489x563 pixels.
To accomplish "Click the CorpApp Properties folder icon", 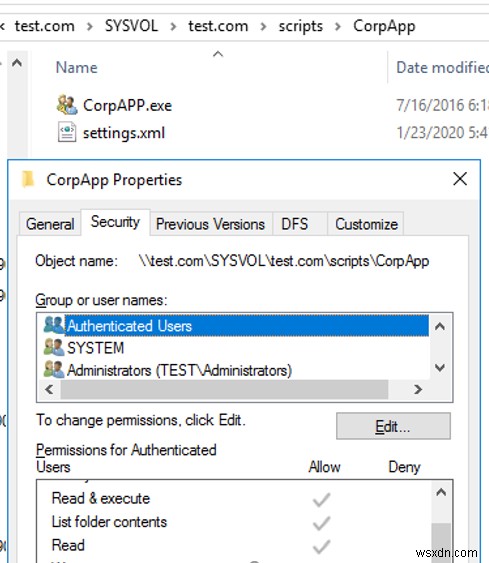I will [x=28, y=179].
